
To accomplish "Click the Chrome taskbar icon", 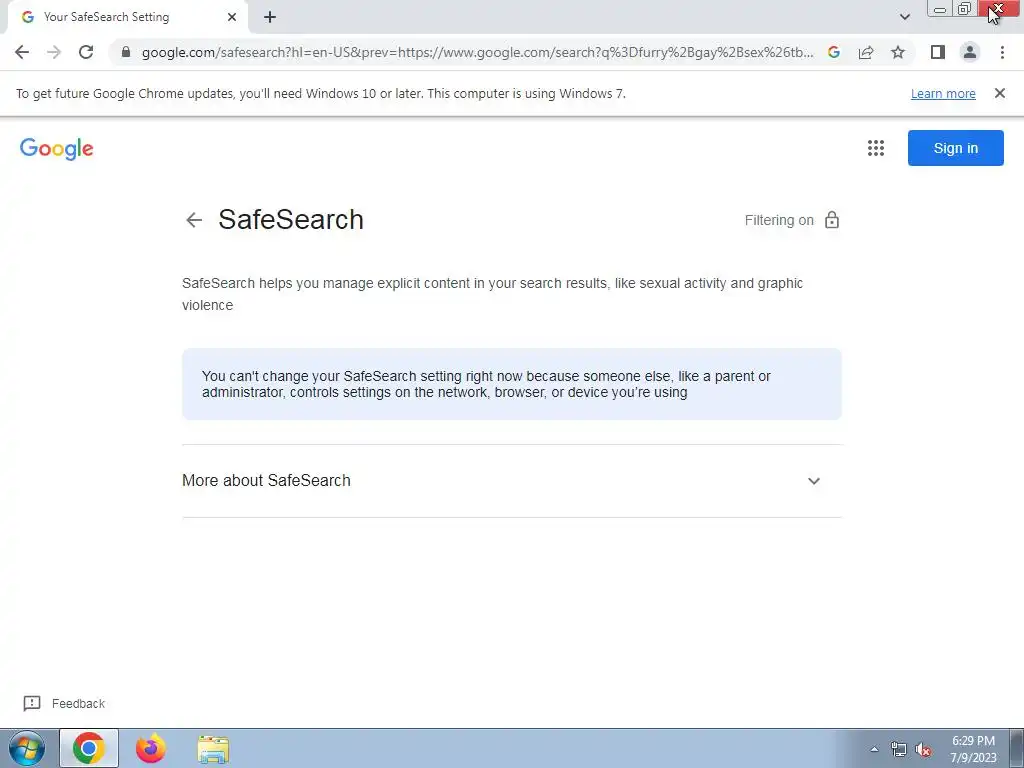I will pyautogui.click(x=89, y=748).
